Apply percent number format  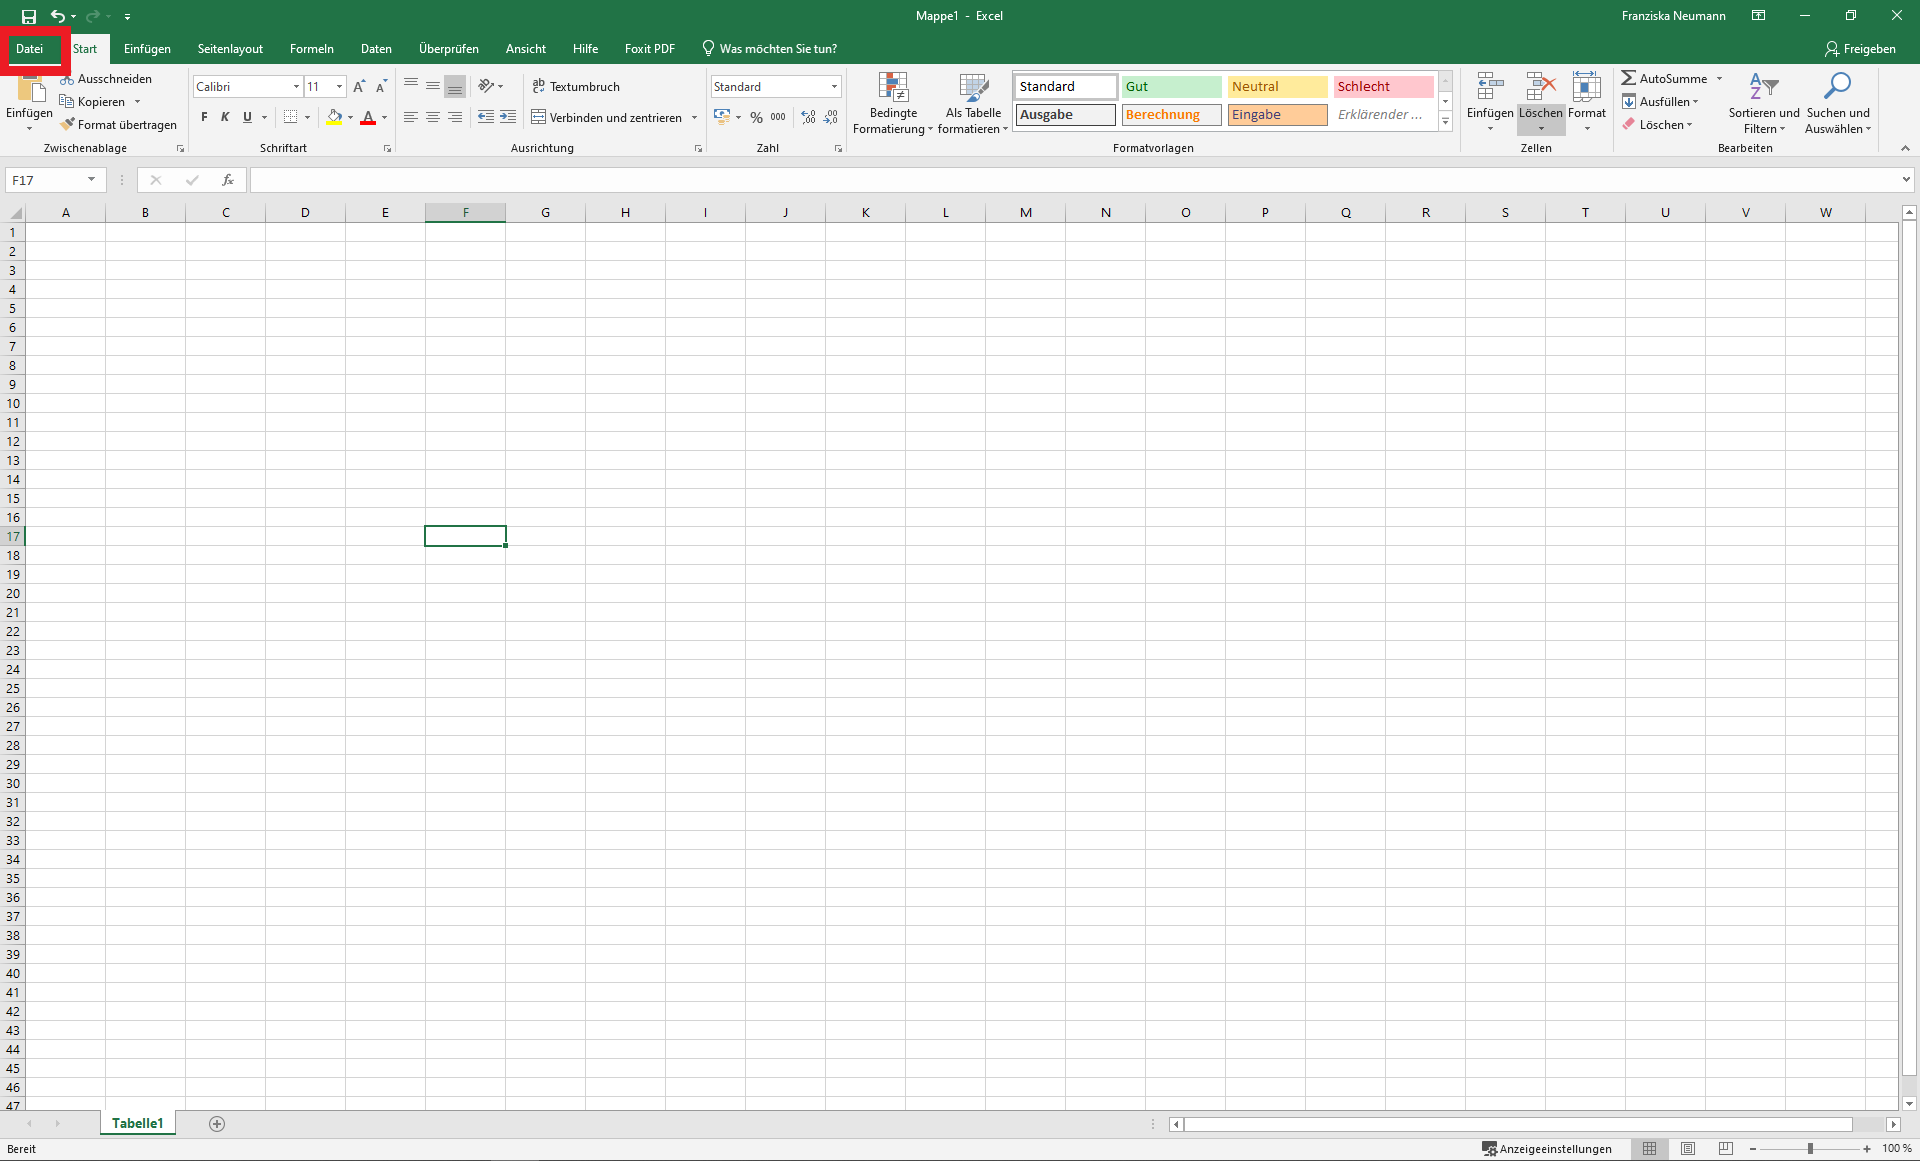(756, 117)
